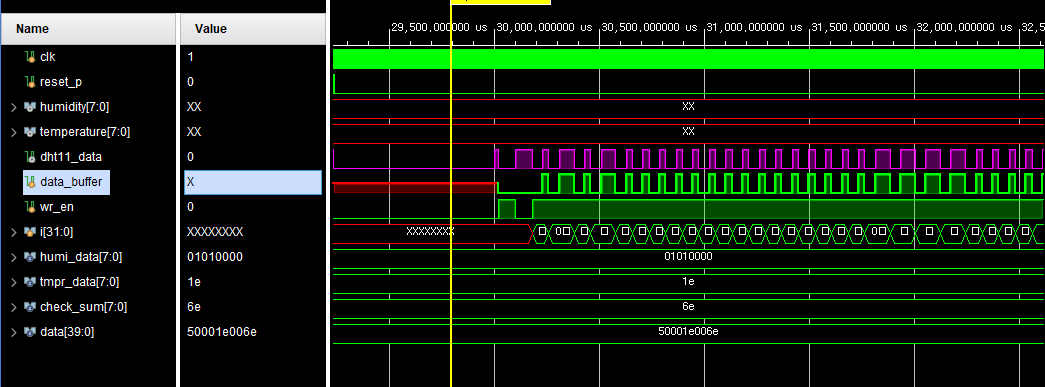Select the check_sum[7:0] signal name
This screenshot has height=387, width=1045.
point(83,307)
